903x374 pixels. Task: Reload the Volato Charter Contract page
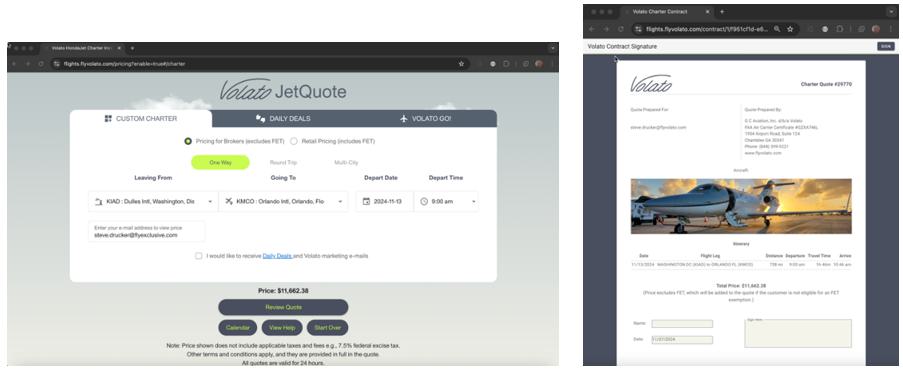(x=620, y=29)
